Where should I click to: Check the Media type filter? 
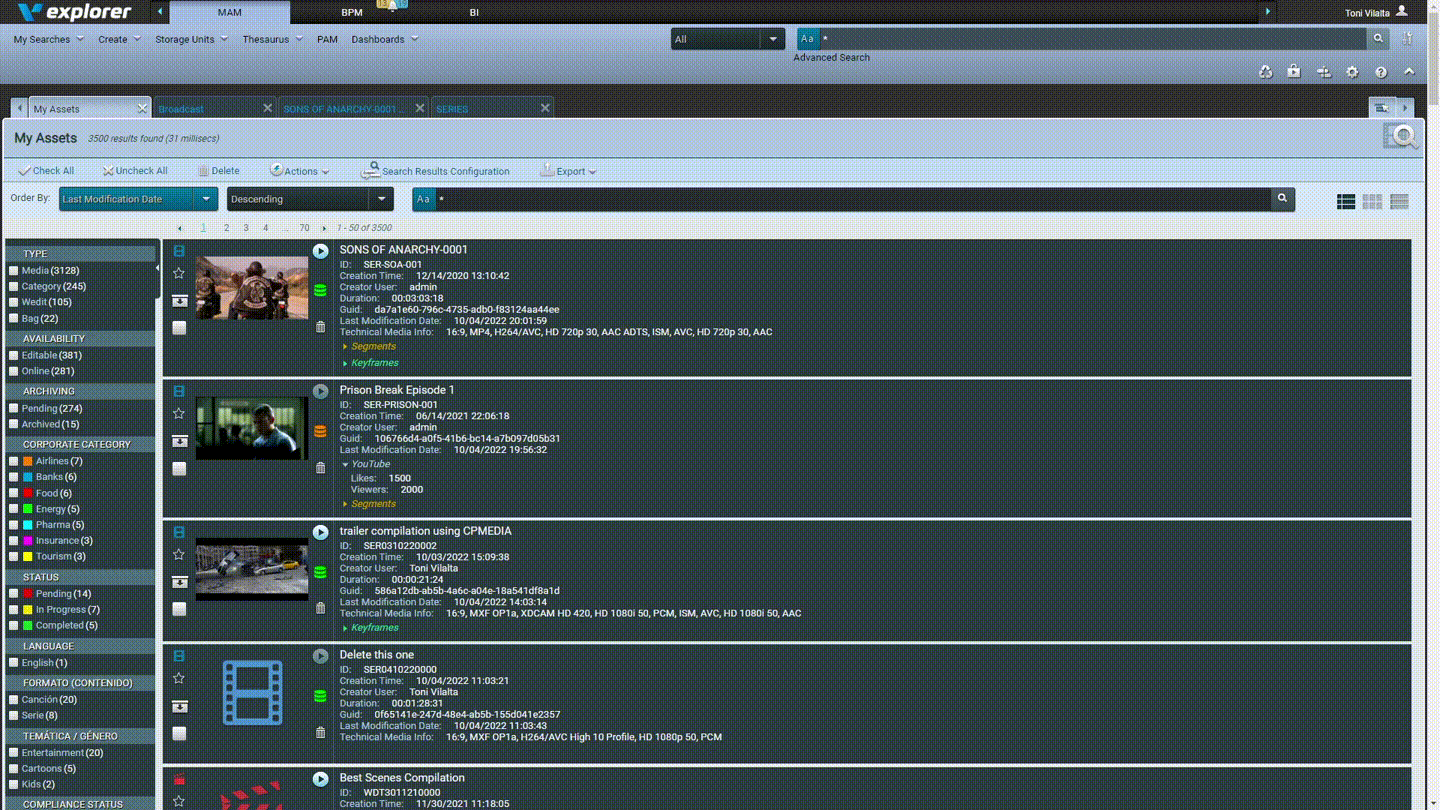[x=14, y=270]
